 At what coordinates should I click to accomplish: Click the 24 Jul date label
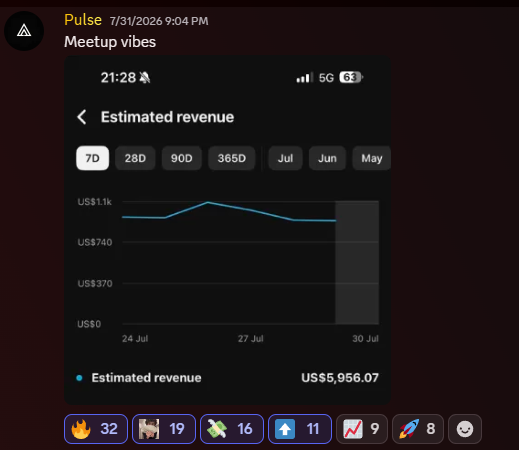pyautogui.click(x=135, y=339)
